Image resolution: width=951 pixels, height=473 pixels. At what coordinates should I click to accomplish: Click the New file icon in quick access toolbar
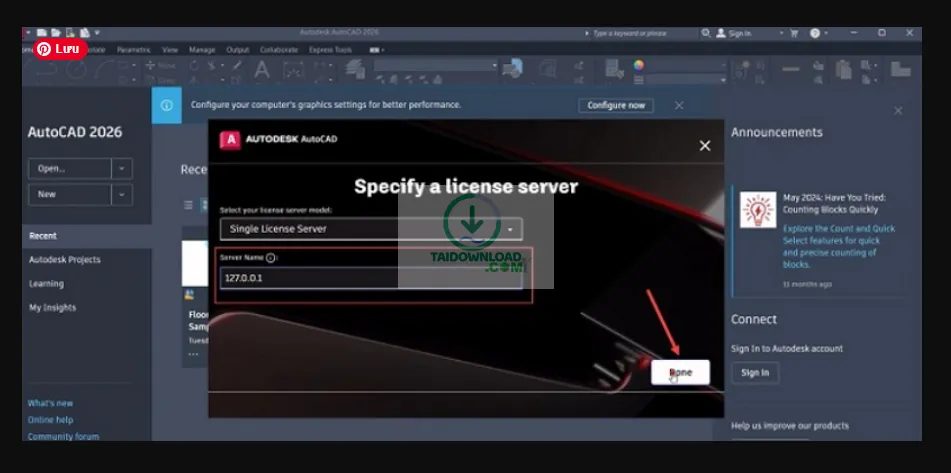click(x=41, y=33)
